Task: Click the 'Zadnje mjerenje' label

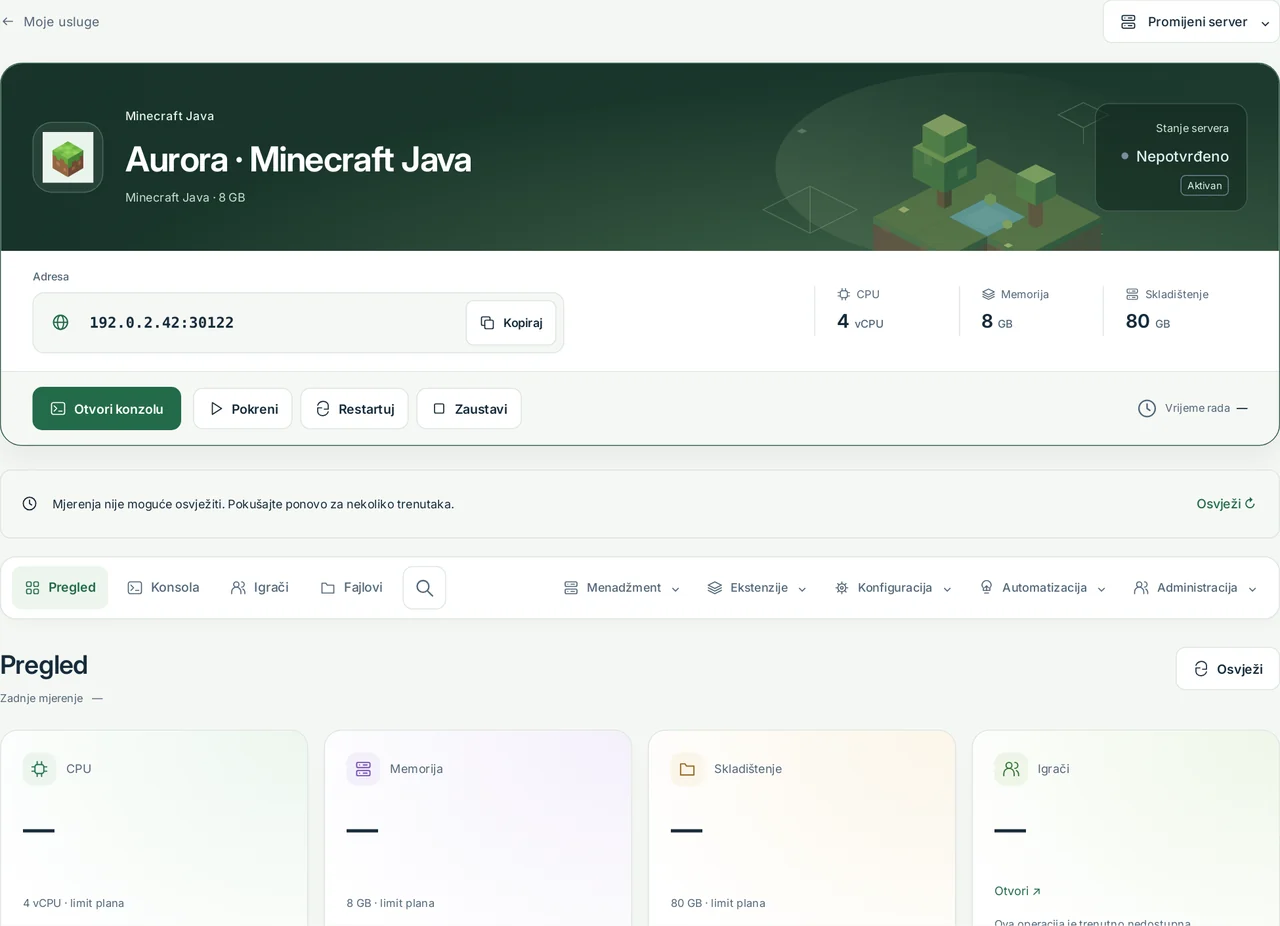Action: click(x=41, y=698)
